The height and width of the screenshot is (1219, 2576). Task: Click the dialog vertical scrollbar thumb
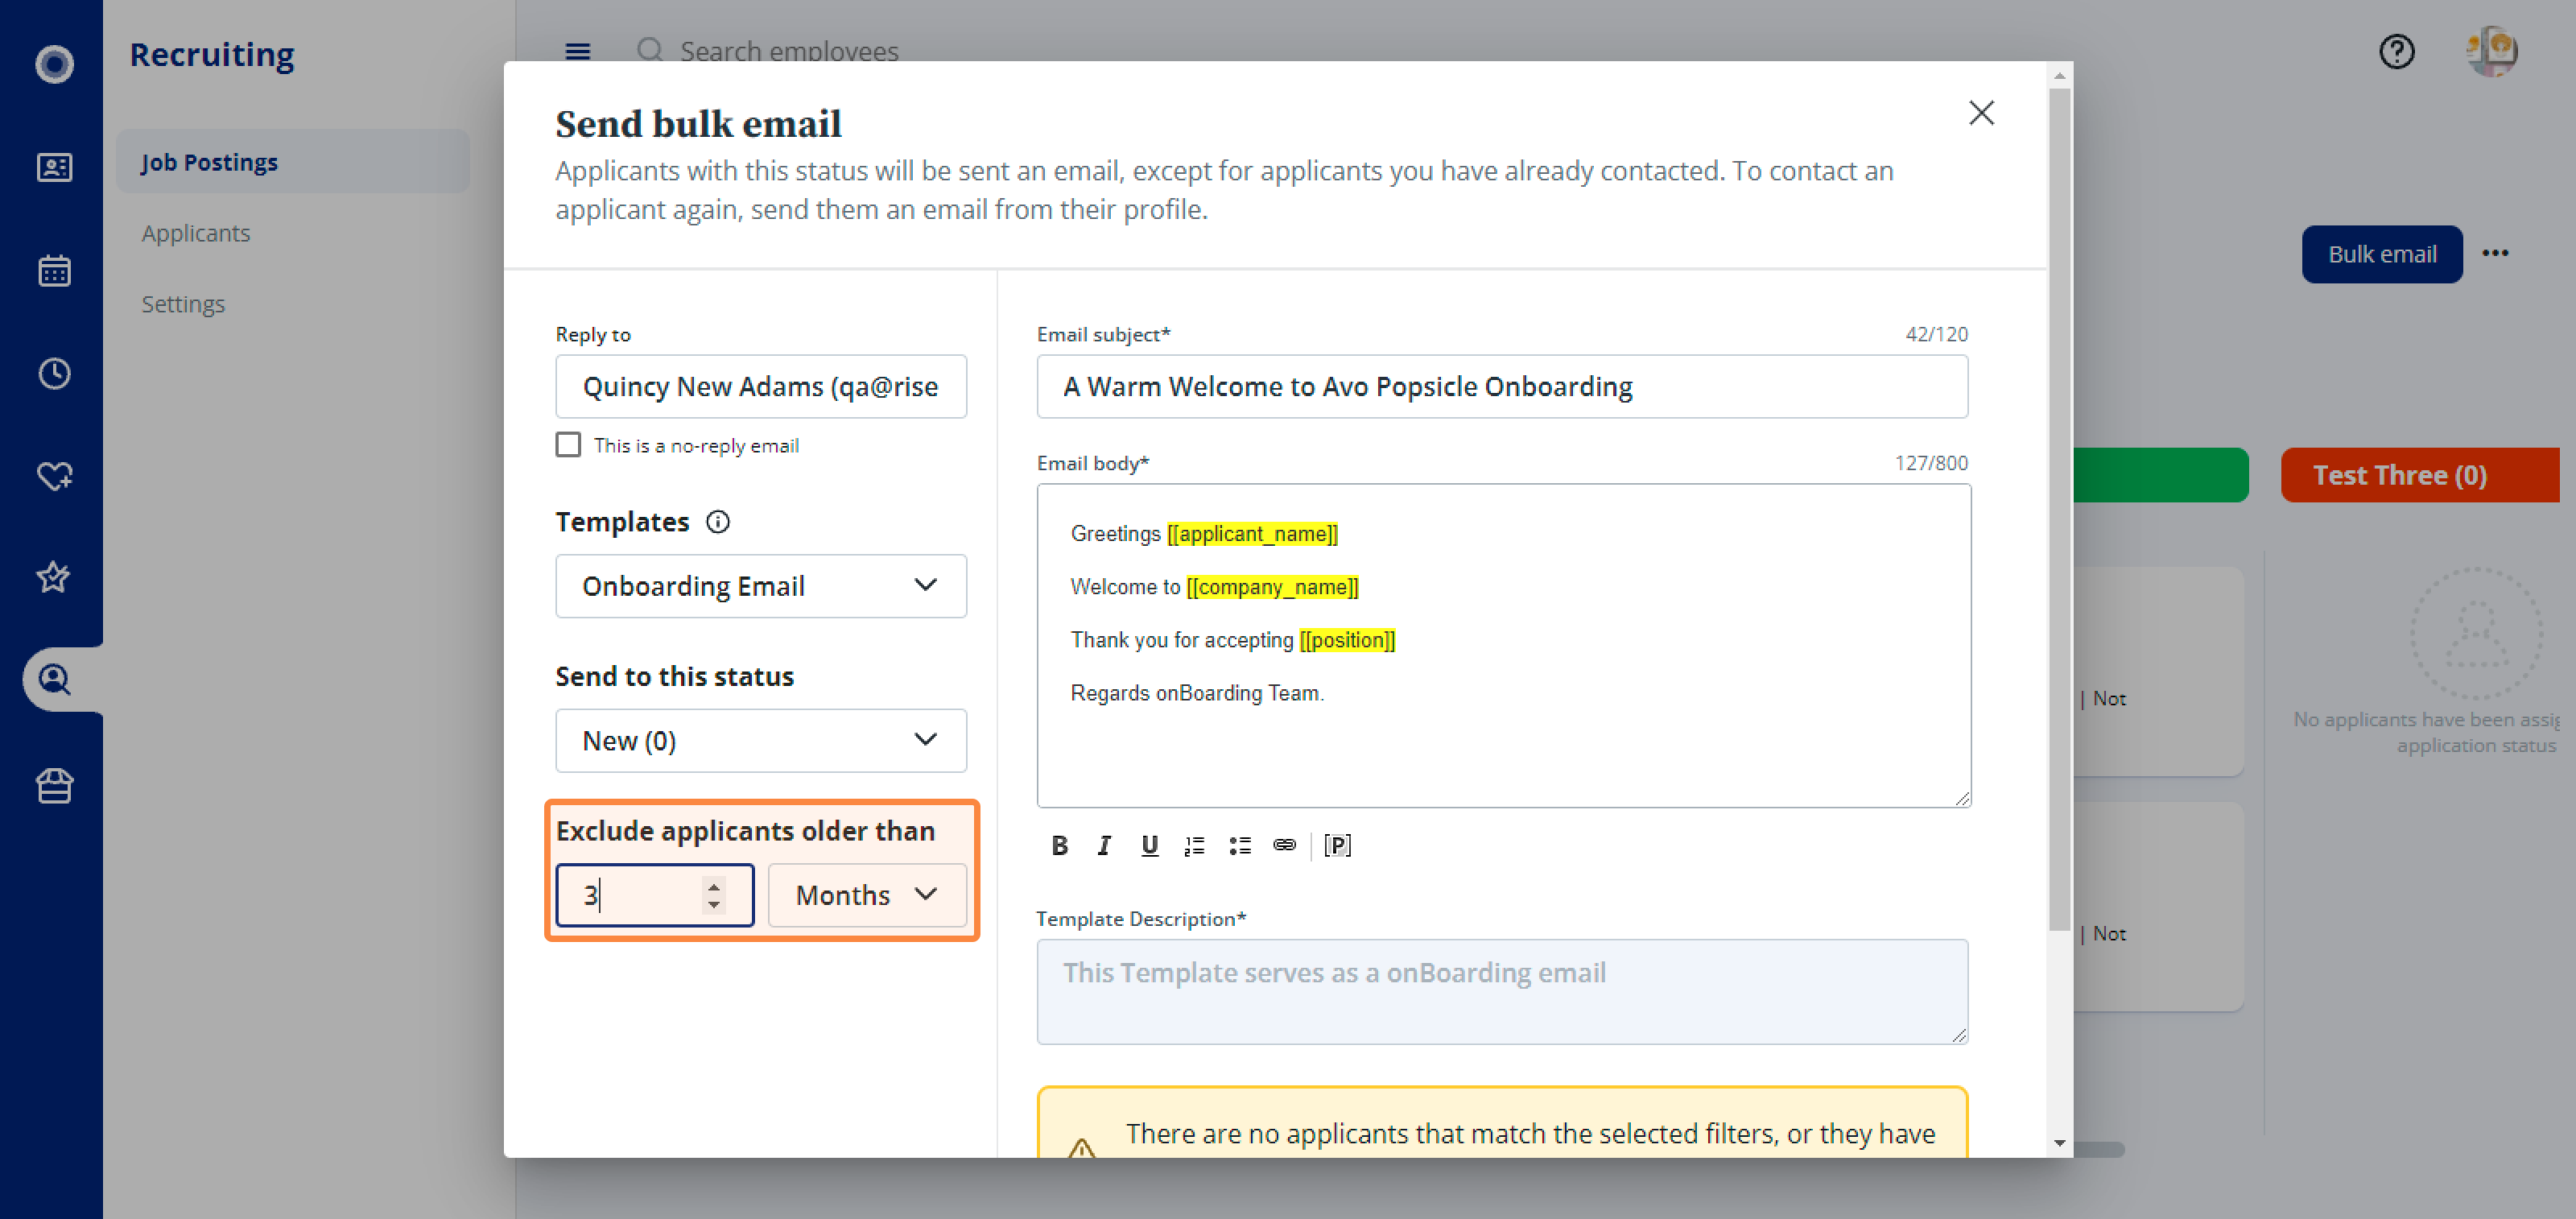[2059, 510]
